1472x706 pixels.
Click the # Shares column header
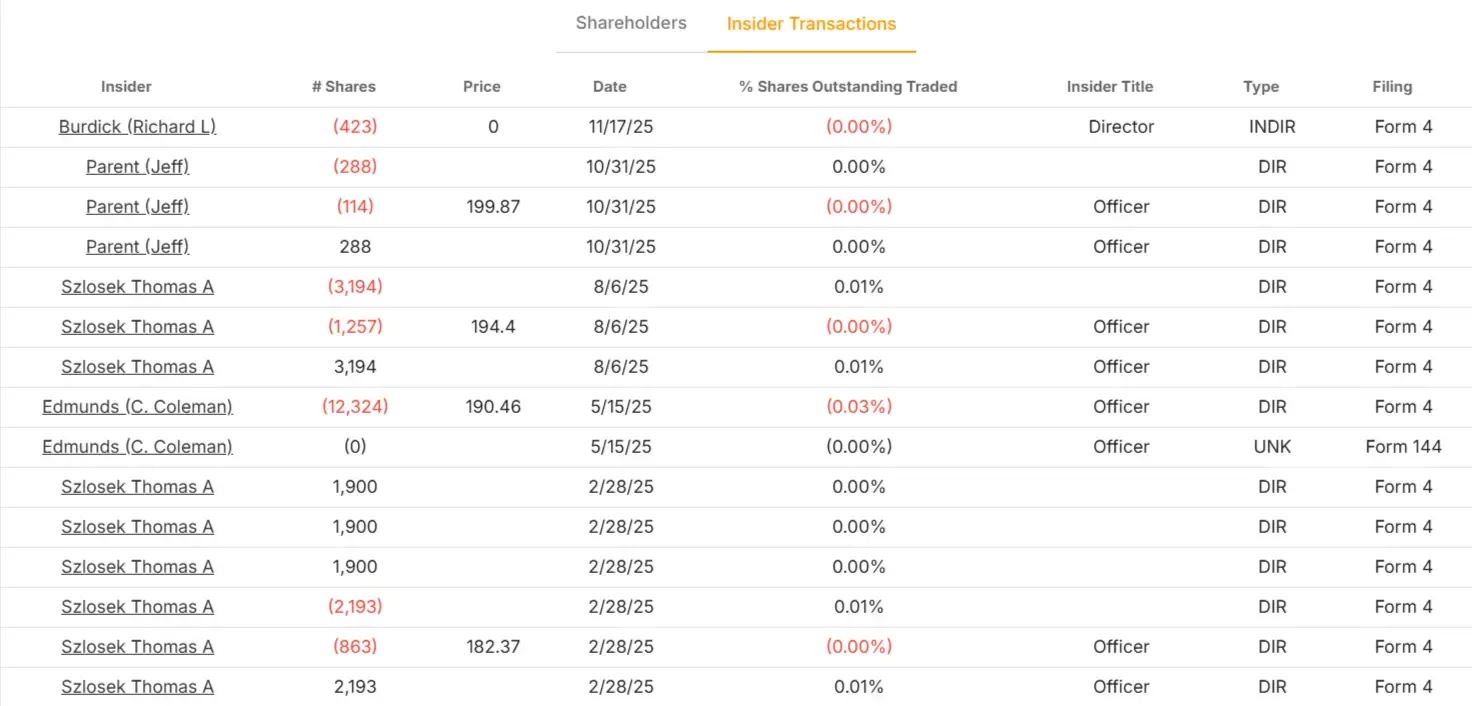coord(343,87)
